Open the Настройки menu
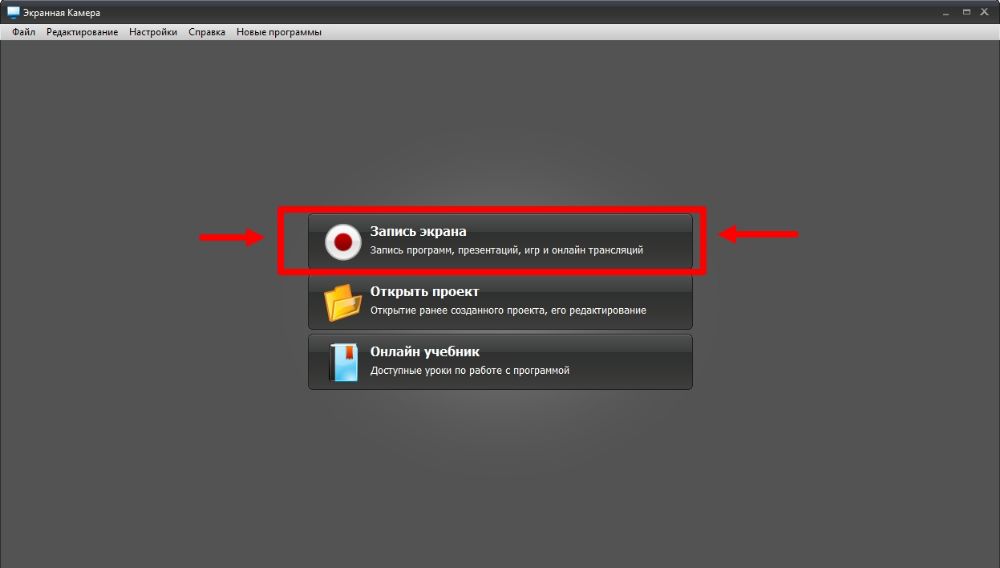This screenshot has width=1000, height=568. 153,32
